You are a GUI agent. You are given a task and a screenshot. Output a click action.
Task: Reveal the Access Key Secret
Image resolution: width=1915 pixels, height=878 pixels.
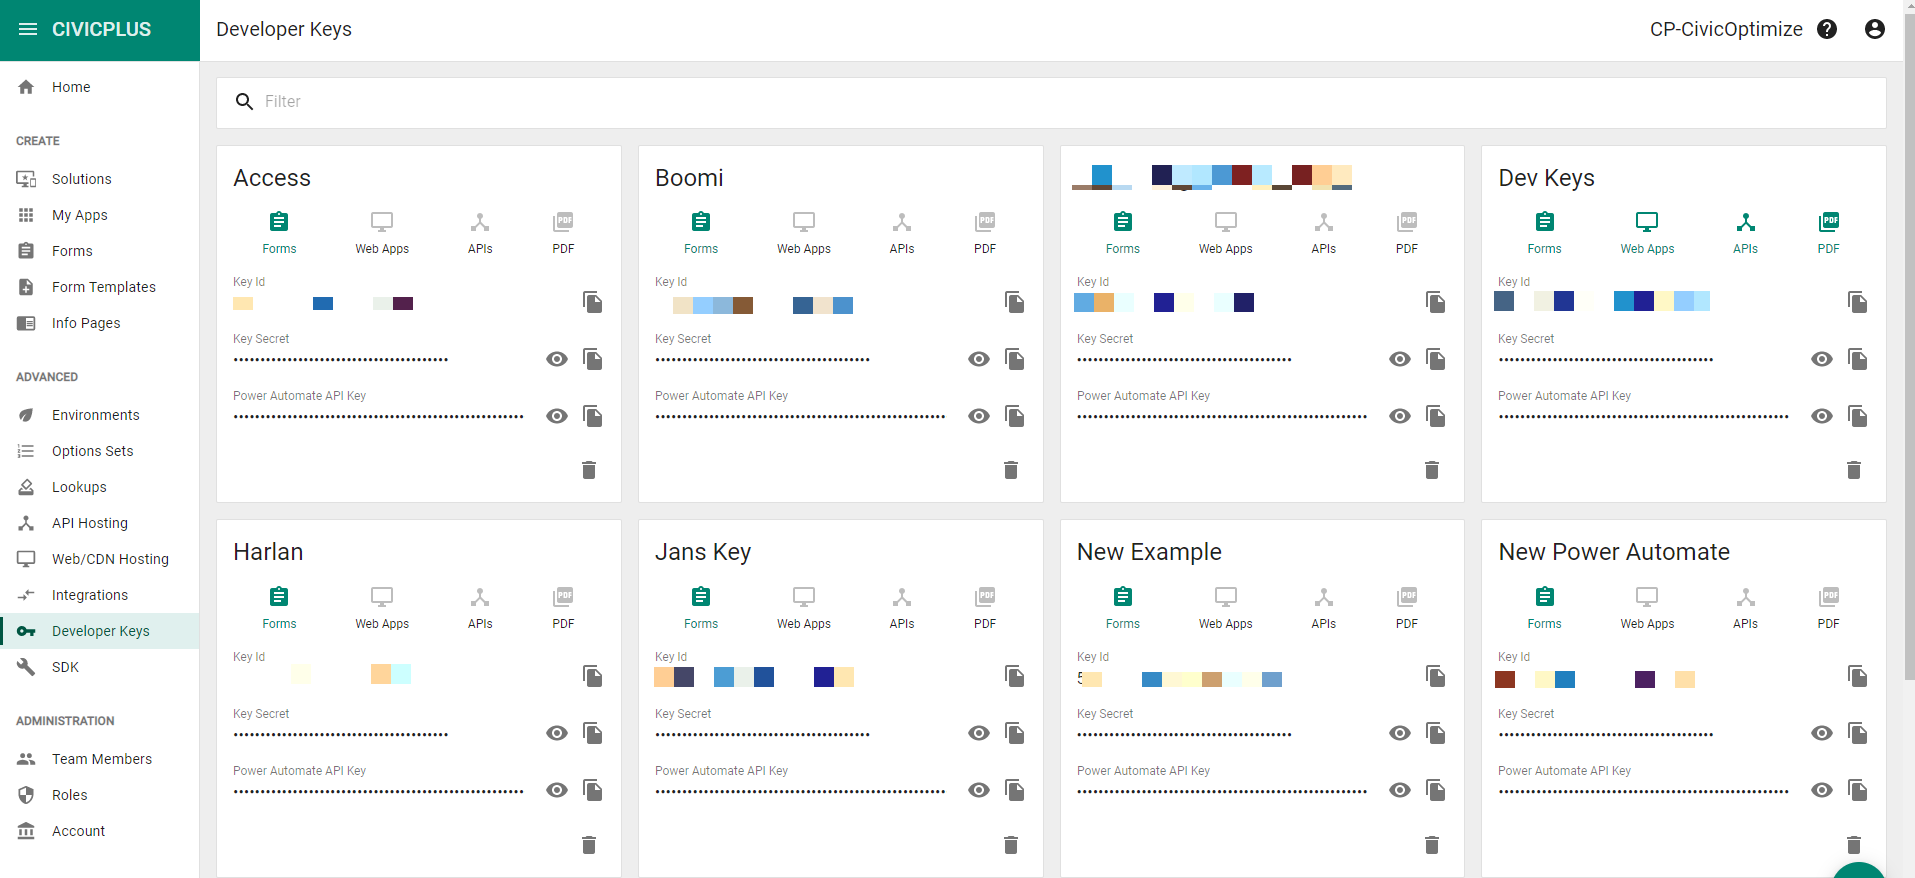click(557, 359)
